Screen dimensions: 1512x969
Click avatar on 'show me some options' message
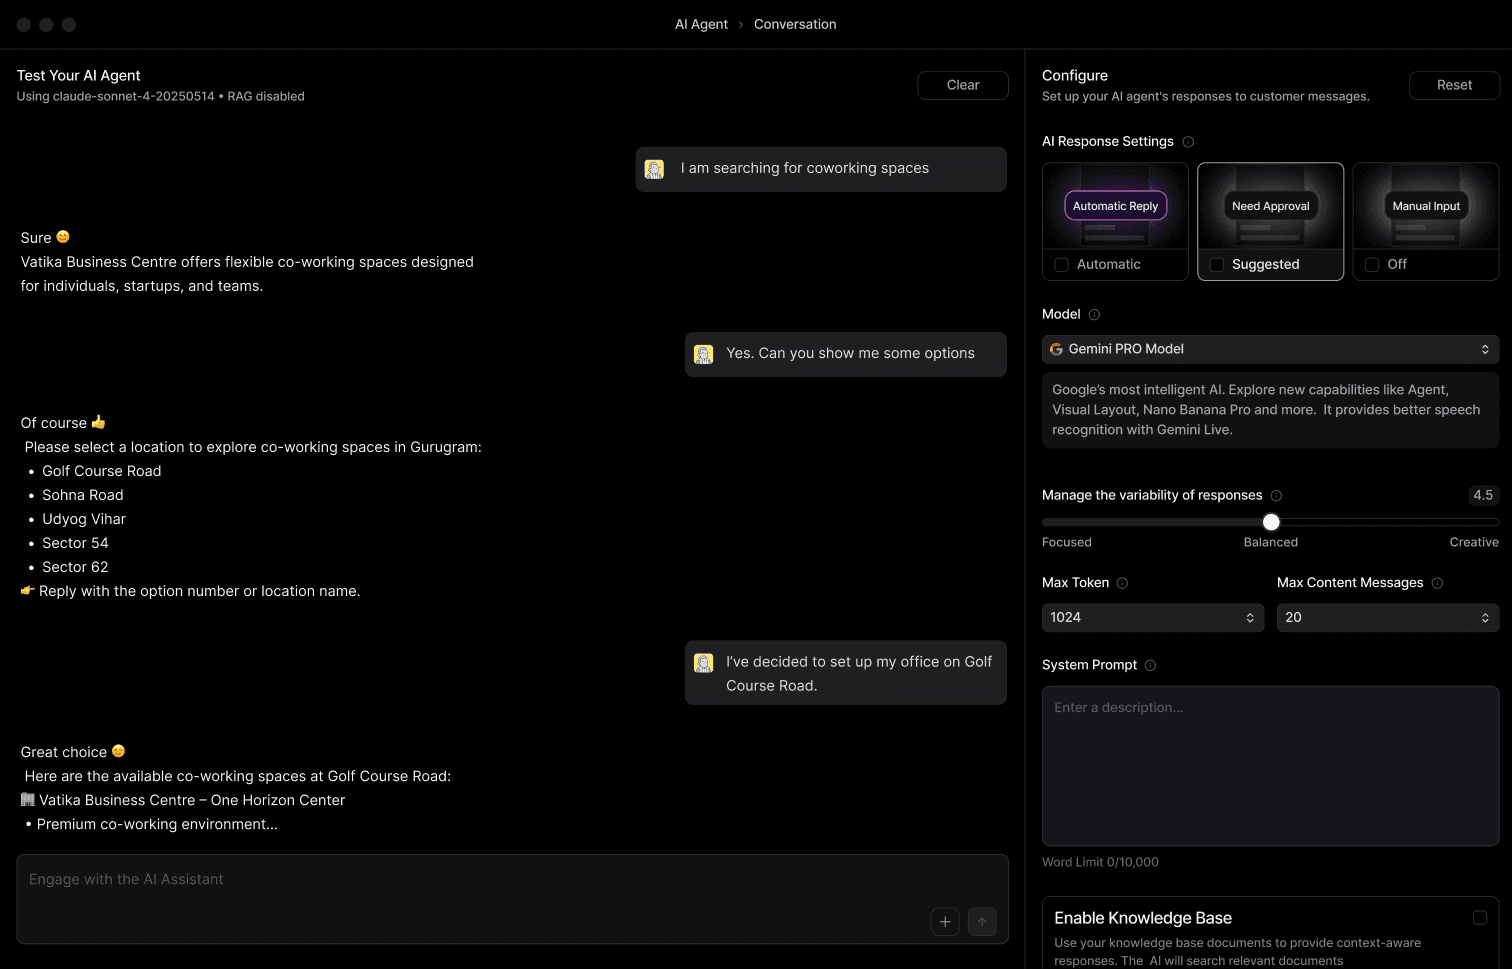click(704, 354)
